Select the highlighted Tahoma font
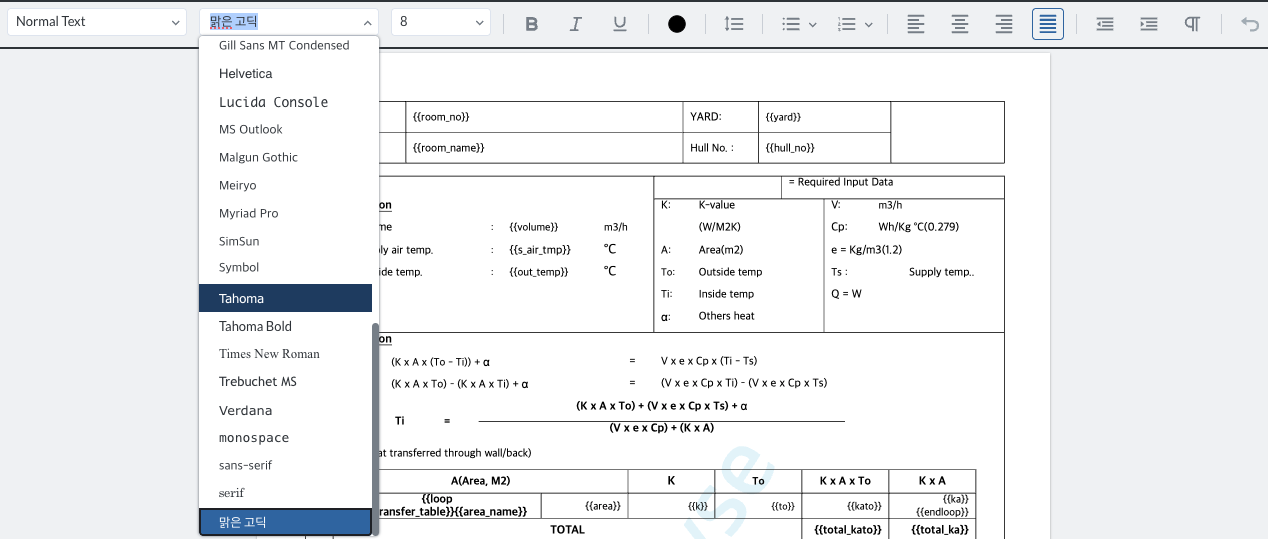This screenshot has height=539, width=1268. tap(285, 298)
